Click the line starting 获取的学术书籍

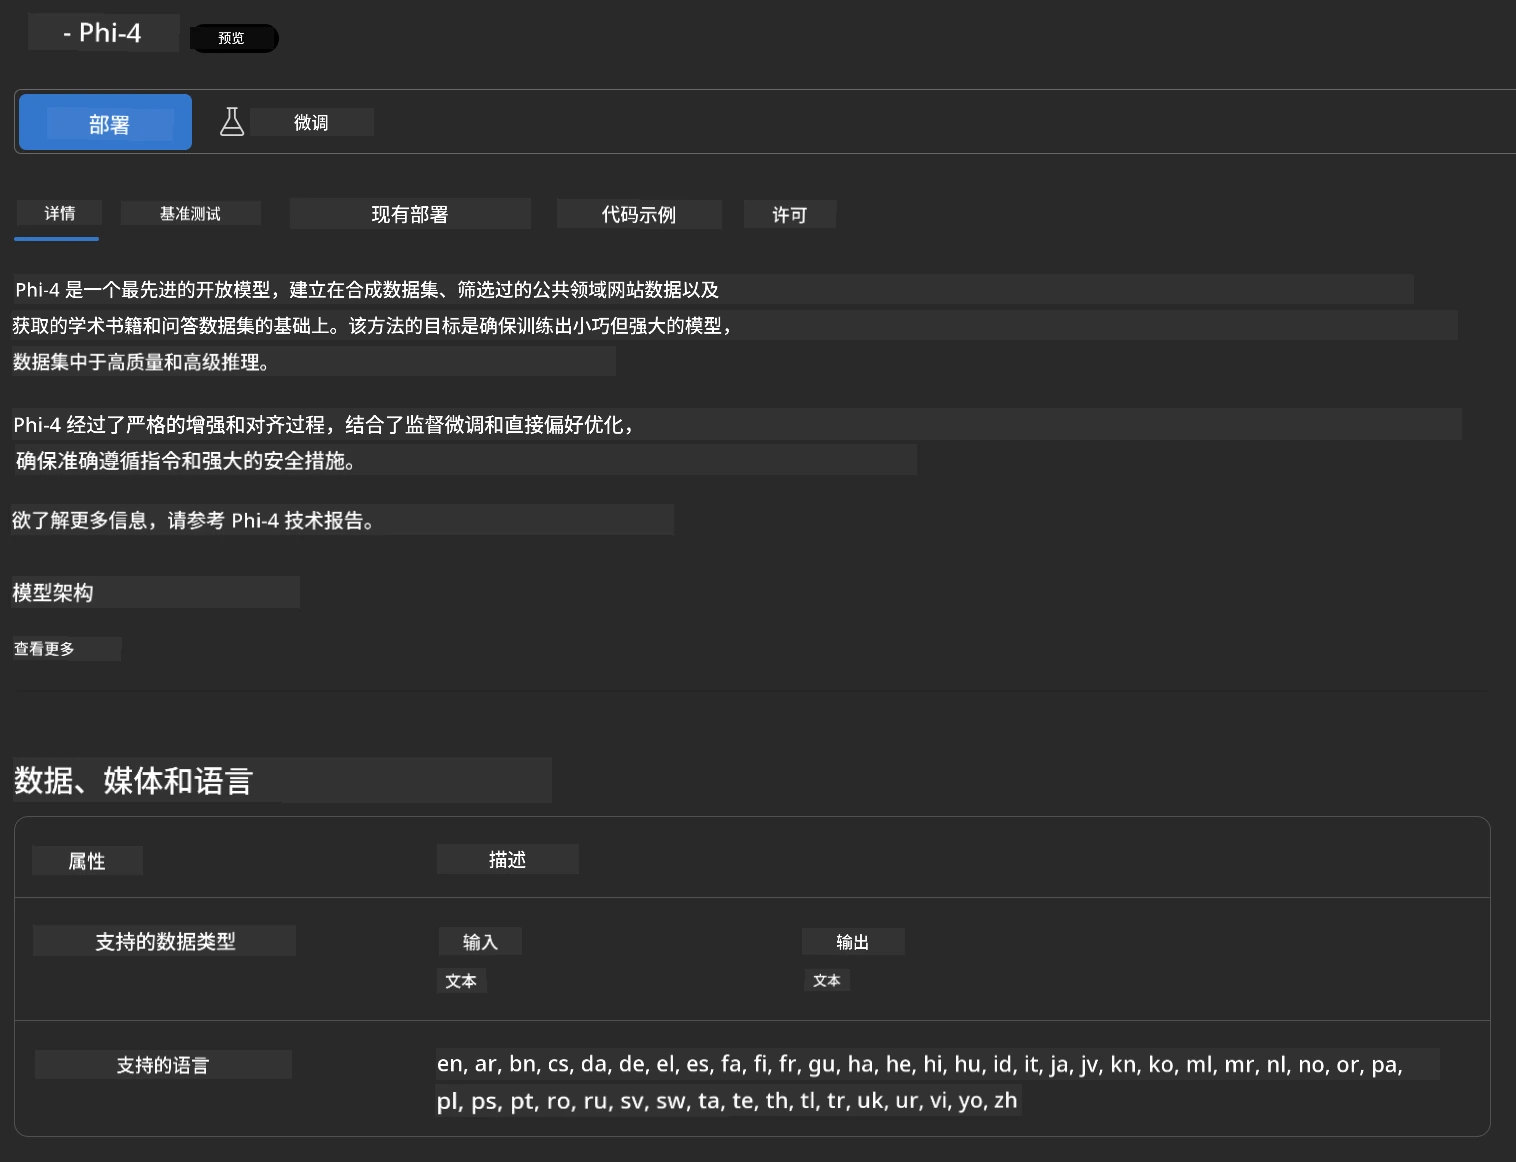click(374, 326)
